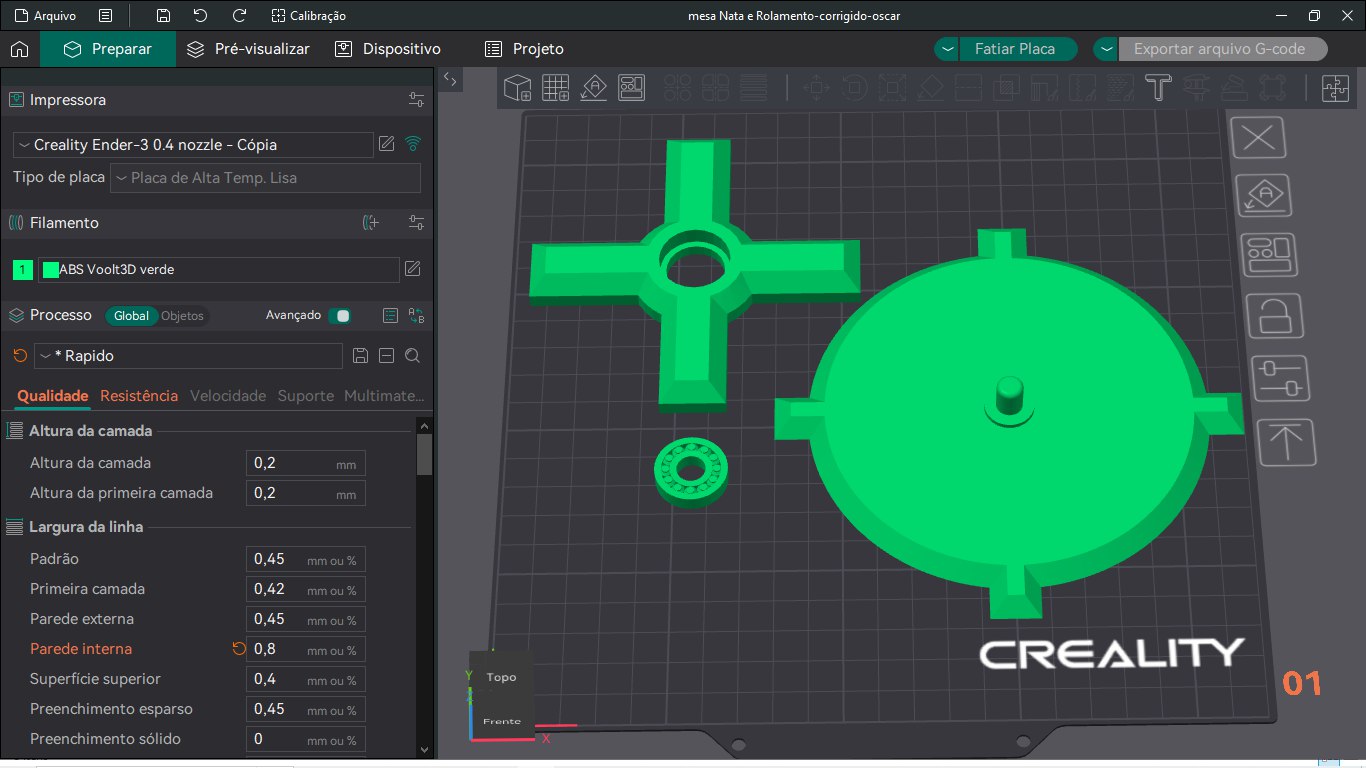The image size is (1366, 768).
Task: Edit the Creality Ender-3 printer preset
Action: click(x=387, y=145)
